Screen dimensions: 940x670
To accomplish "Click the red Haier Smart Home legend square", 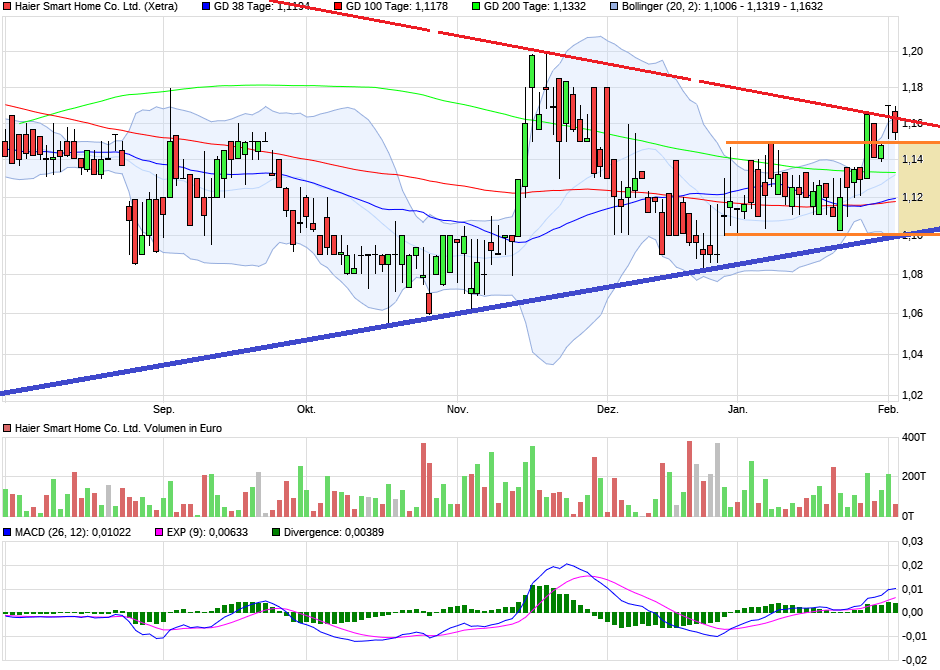I will pyautogui.click(x=8, y=6).
